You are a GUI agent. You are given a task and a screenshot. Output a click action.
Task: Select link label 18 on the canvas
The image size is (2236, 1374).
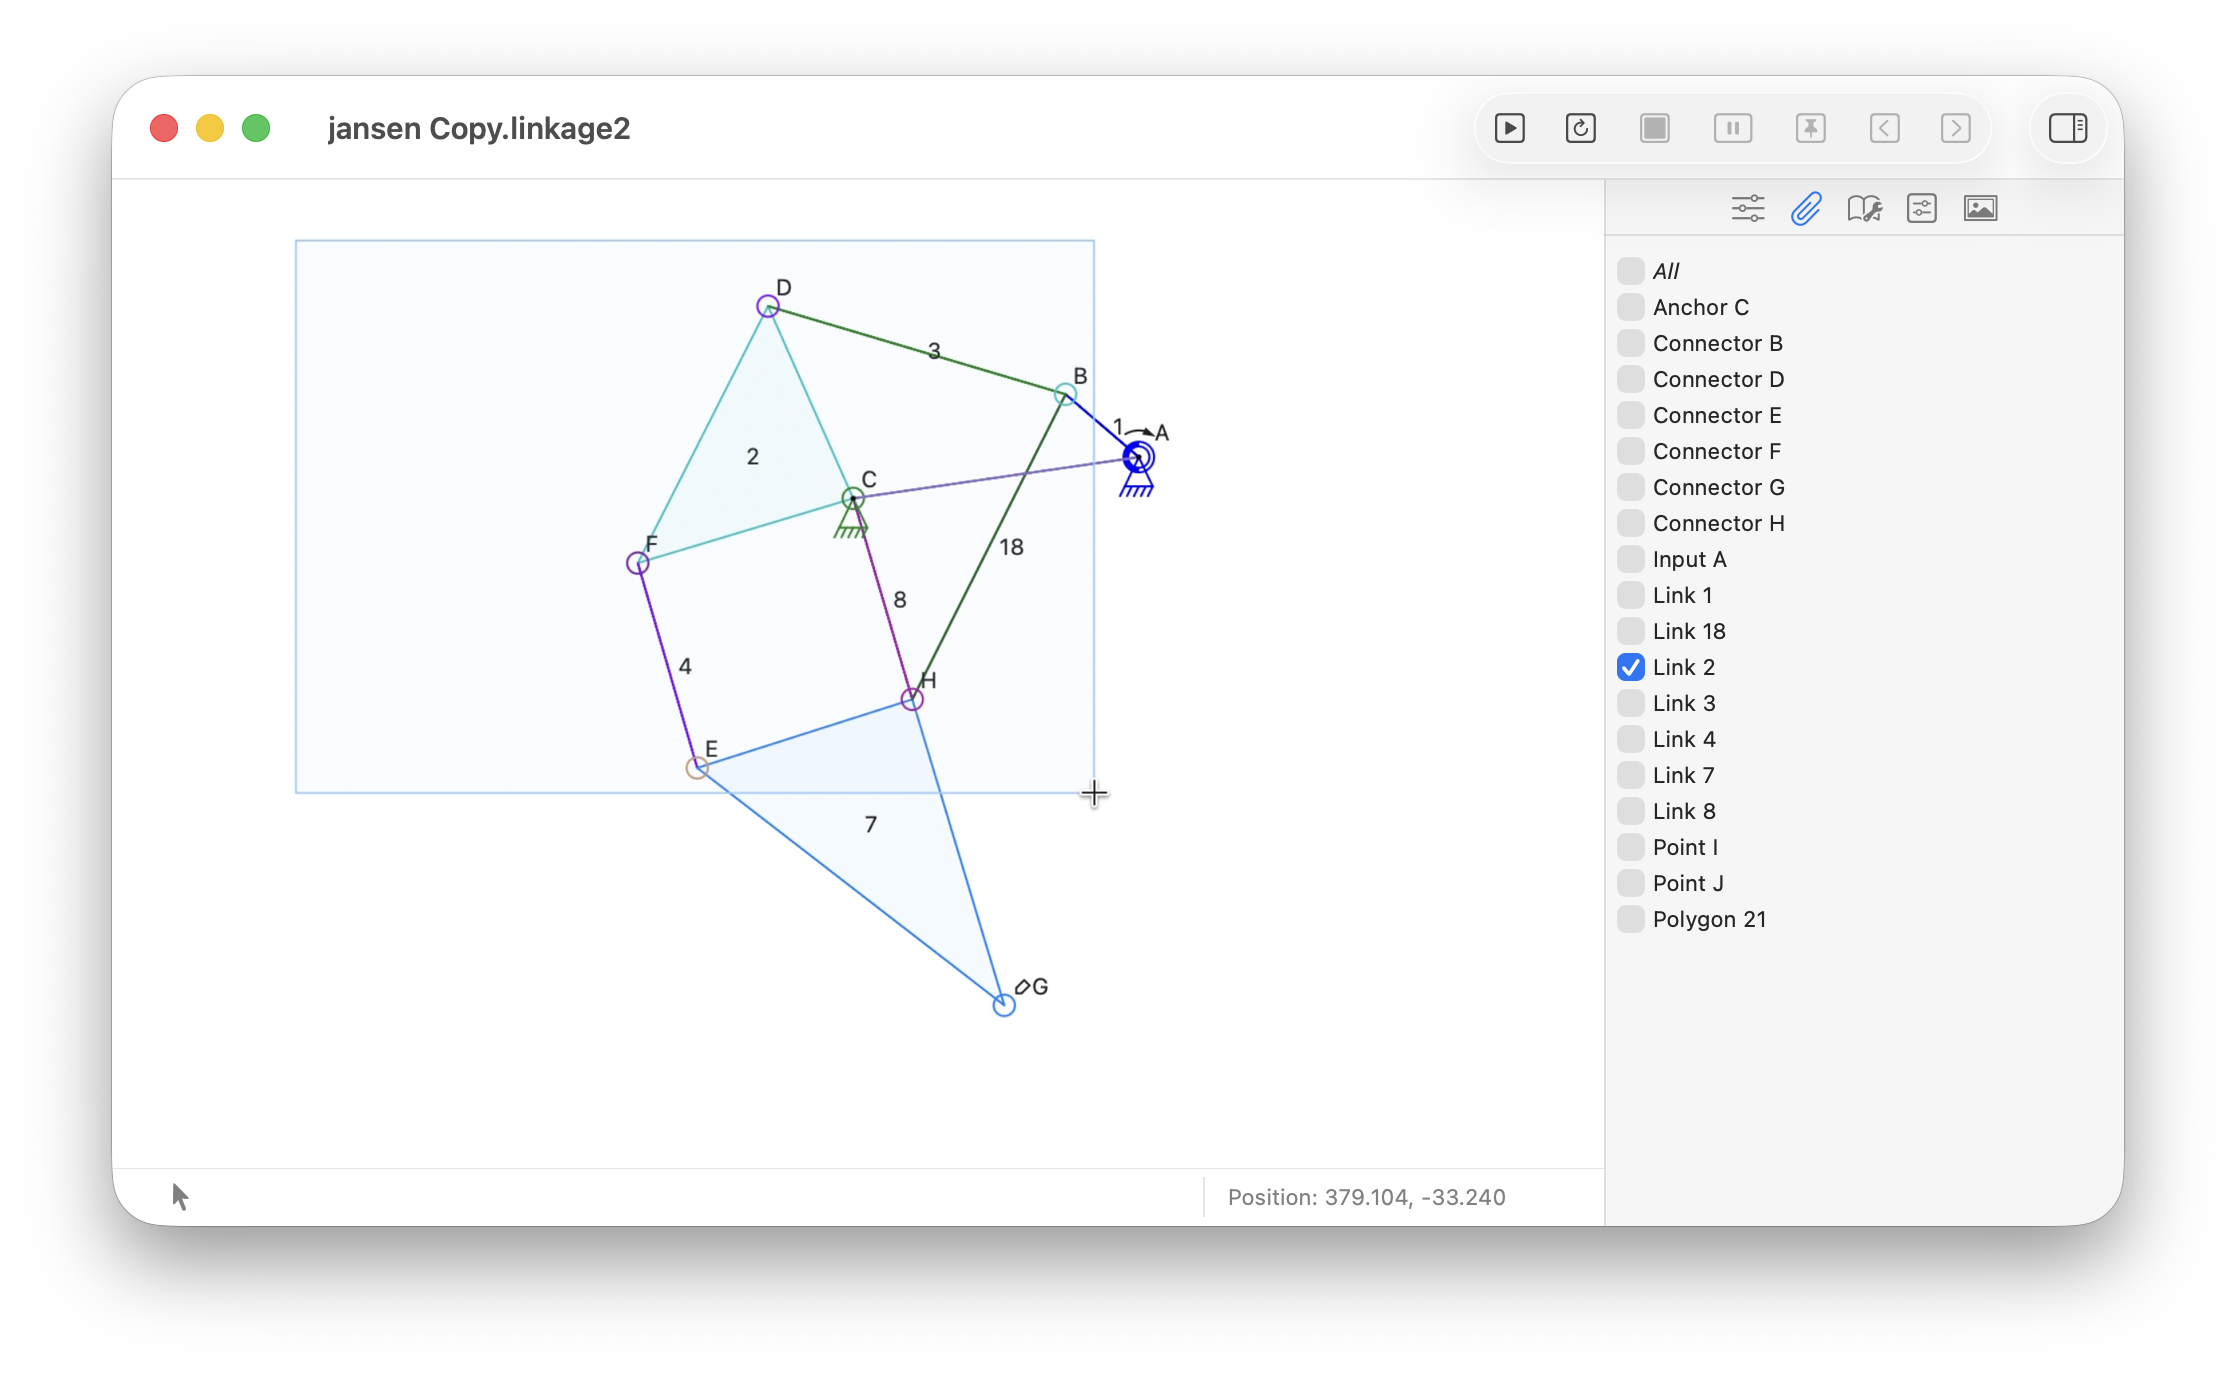tap(1011, 547)
